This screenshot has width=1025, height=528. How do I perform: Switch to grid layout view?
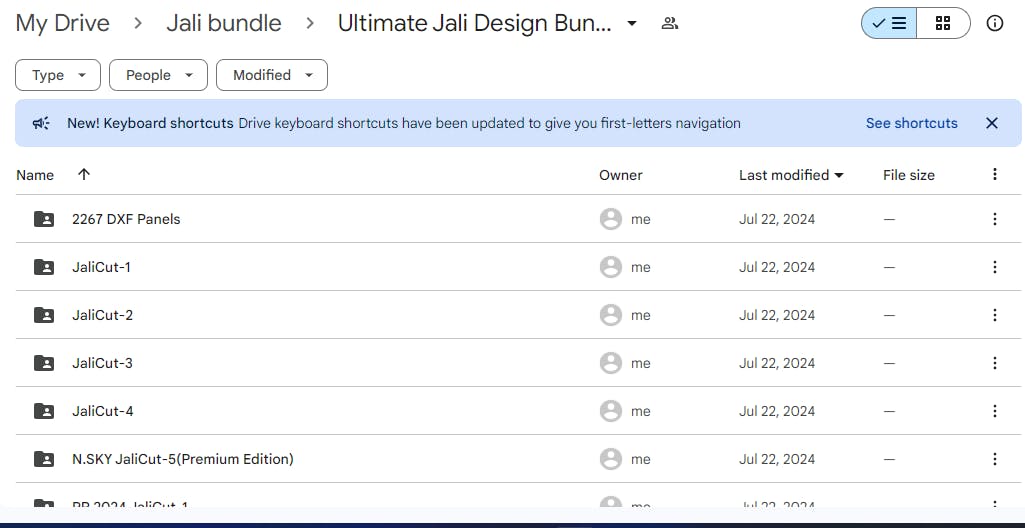point(943,24)
